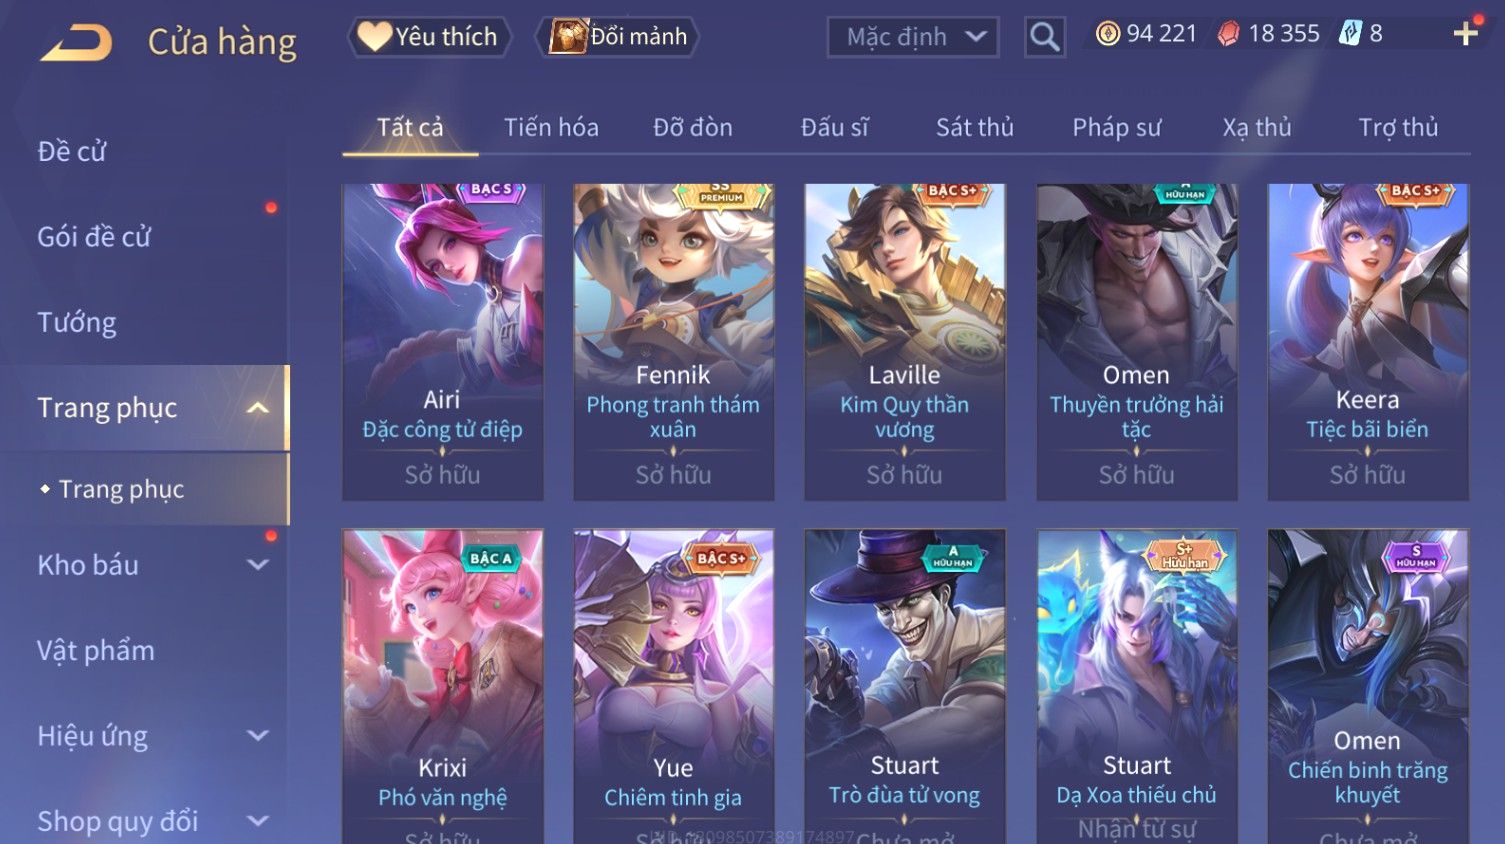Tap the blue voucher ticket icon
The height and width of the screenshot is (844, 1505).
(x=1350, y=33)
